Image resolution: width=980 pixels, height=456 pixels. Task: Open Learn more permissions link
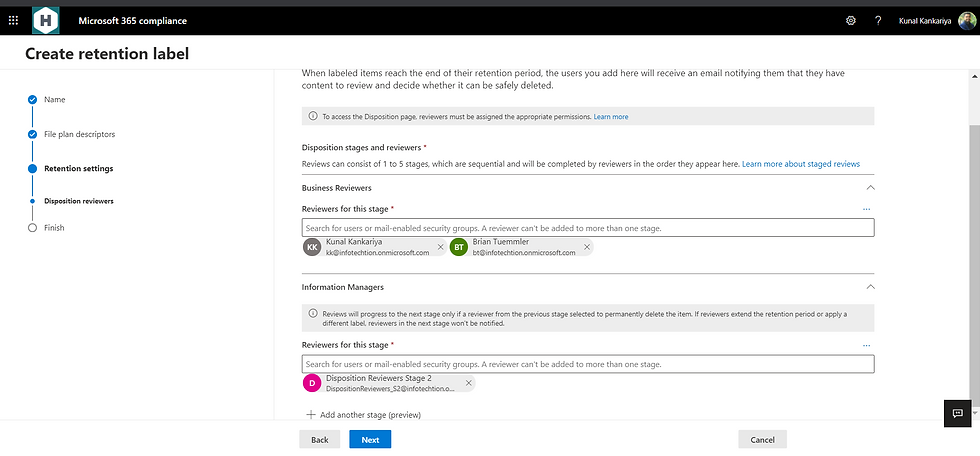[611, 117]
